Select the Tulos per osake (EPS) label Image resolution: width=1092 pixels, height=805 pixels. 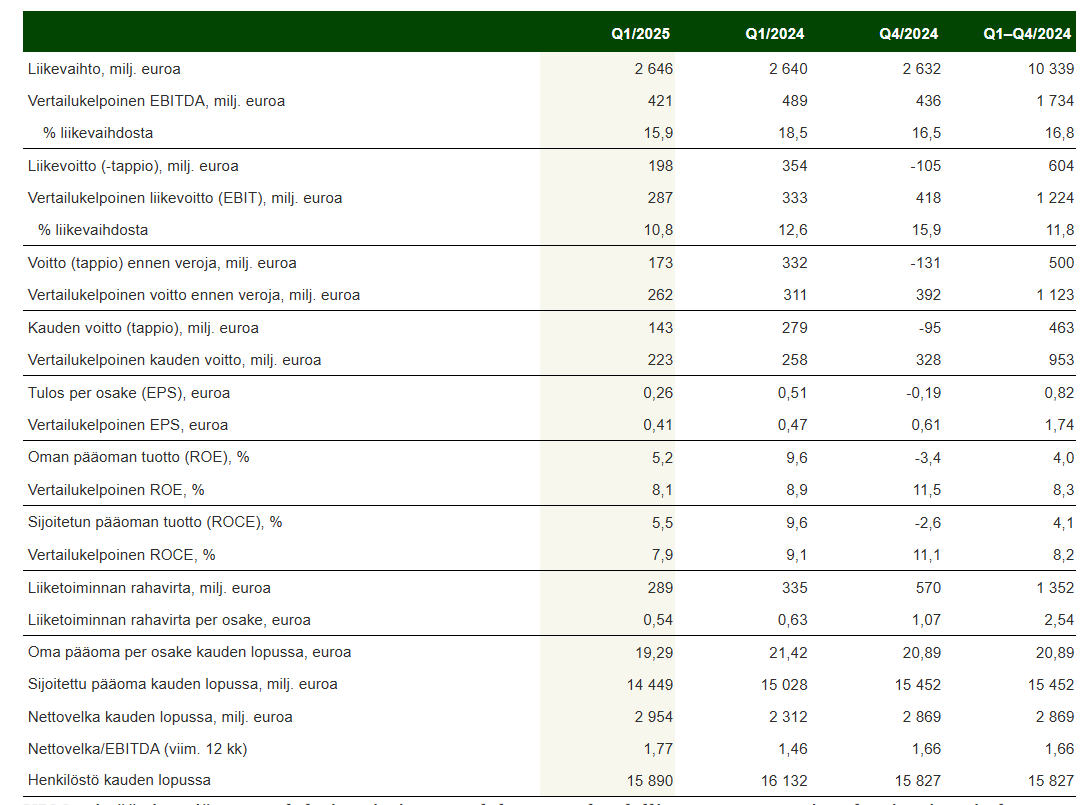point(129,393)
